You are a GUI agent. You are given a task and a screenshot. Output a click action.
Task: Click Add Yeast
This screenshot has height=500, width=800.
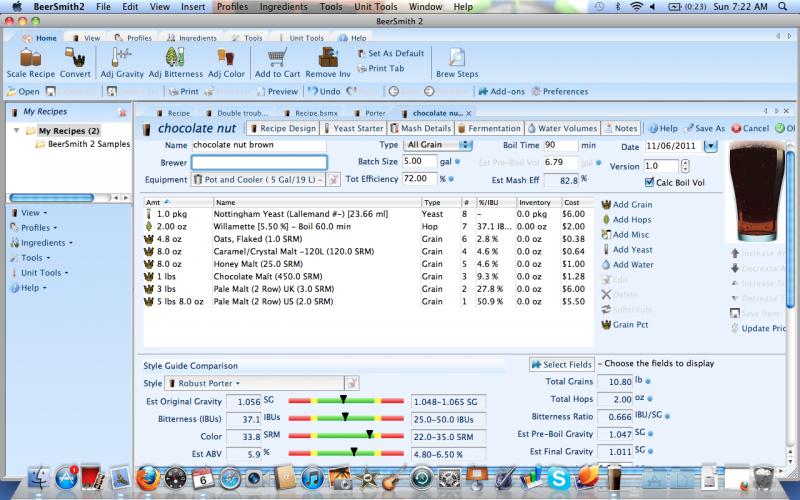(x=627, y=249)
